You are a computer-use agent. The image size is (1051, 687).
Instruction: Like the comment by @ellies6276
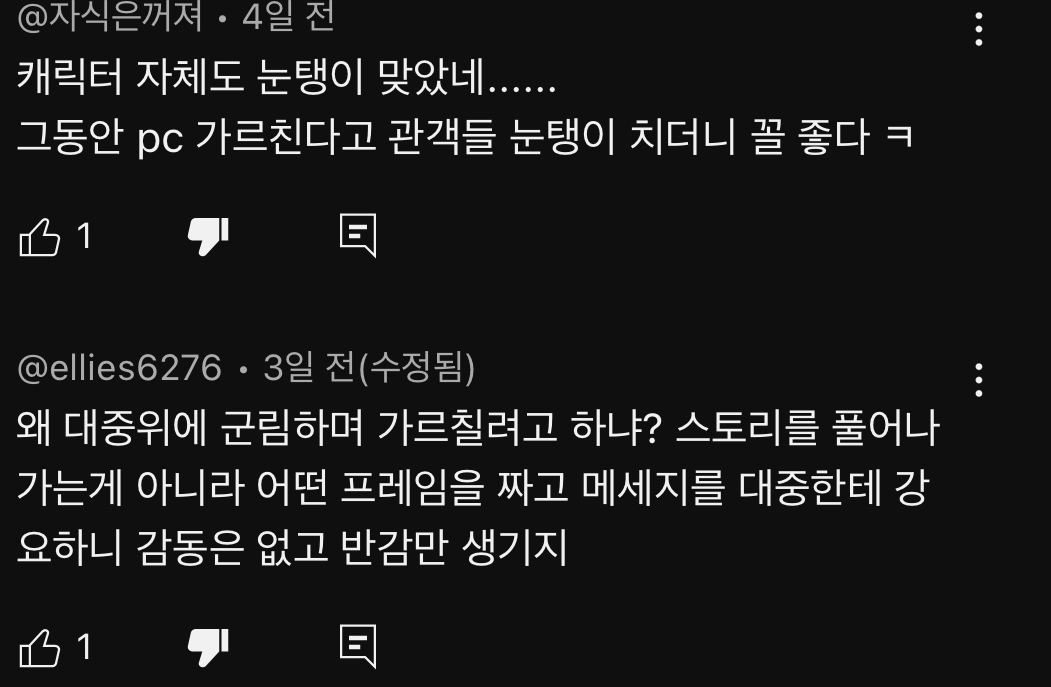pos(40,647)
